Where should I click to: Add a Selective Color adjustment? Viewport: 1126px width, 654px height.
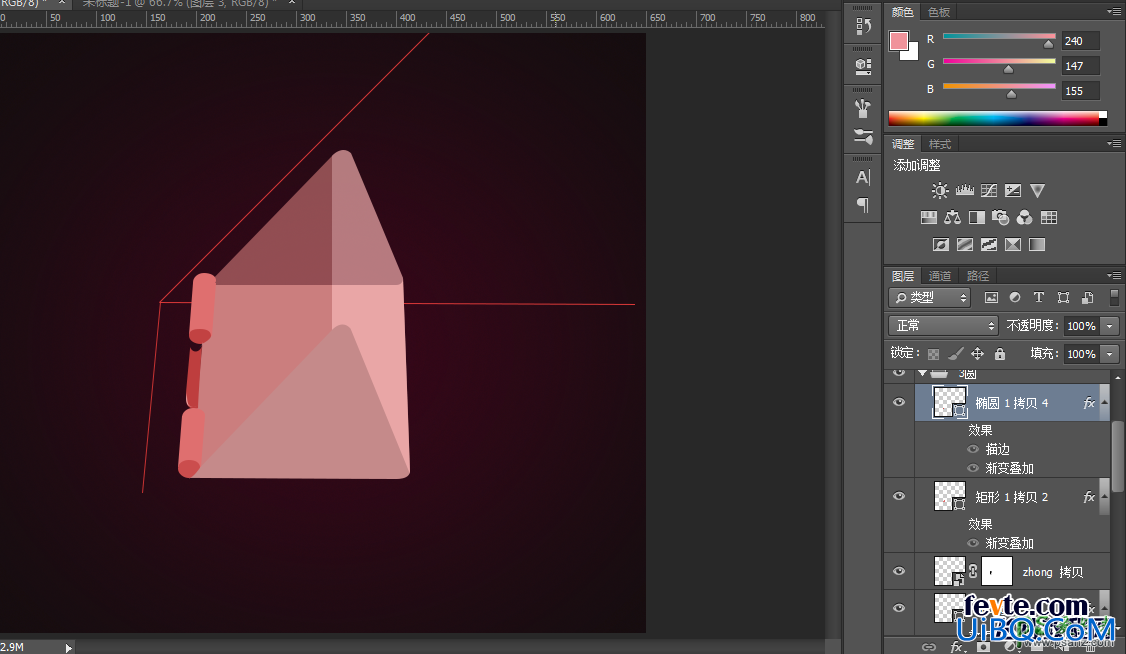(x=1013, y=245)
